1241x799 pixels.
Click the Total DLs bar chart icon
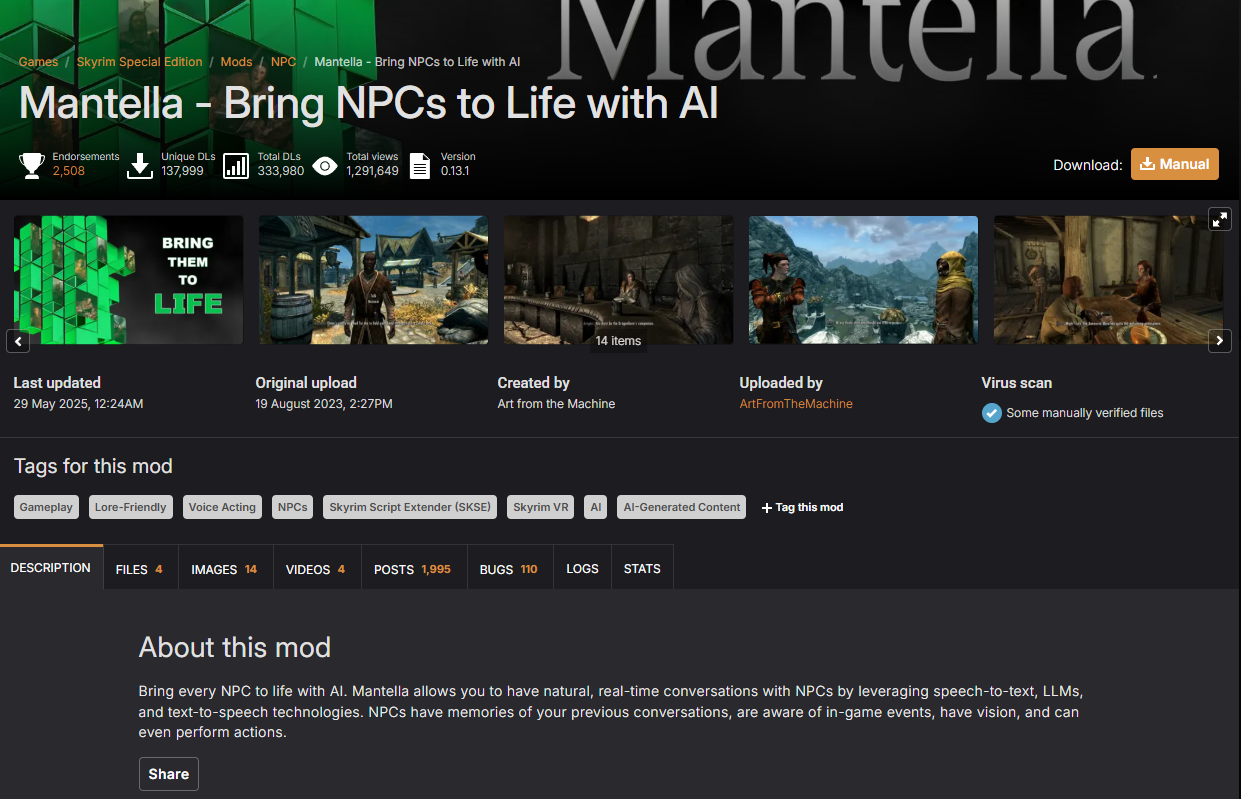pos(236,165)
